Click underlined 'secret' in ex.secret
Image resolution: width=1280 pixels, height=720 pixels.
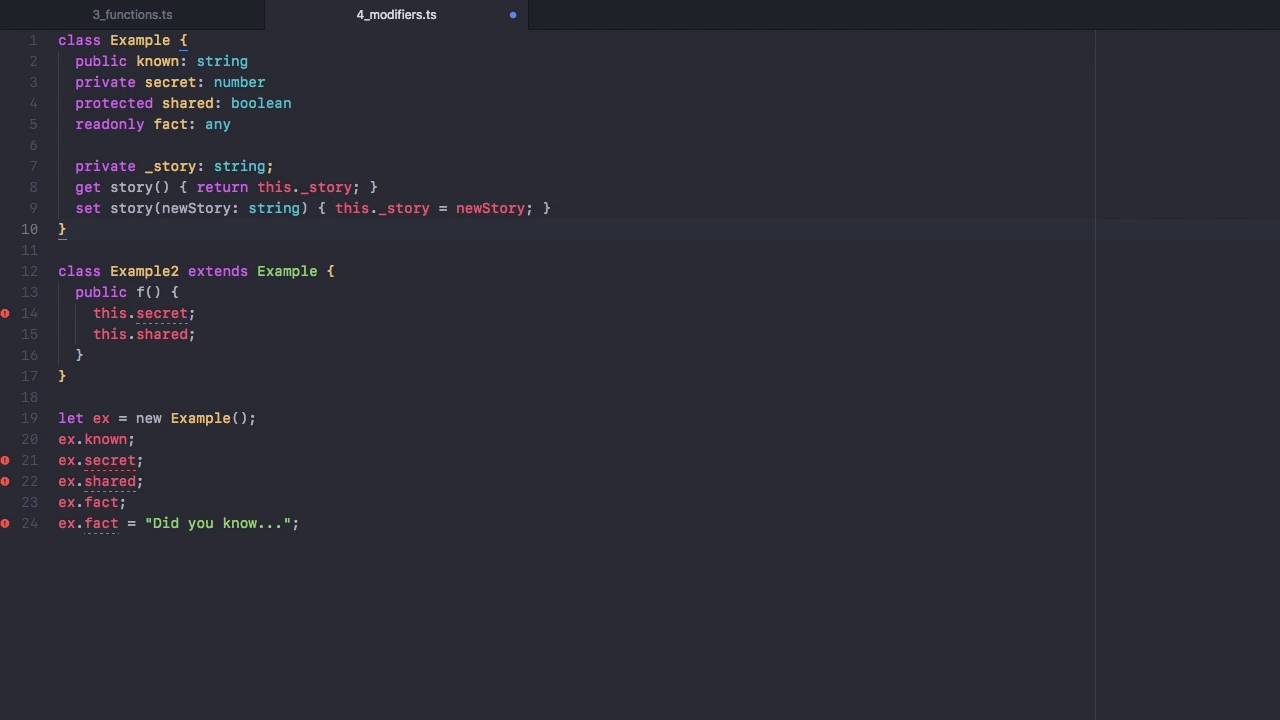tap(110, 460)
